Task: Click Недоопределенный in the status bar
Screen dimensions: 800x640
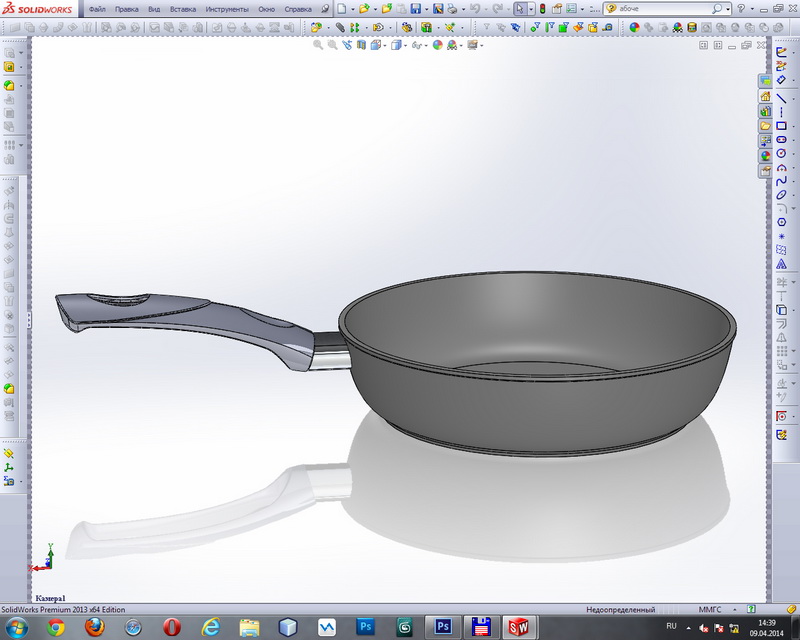Action: [x=620, y=609]
